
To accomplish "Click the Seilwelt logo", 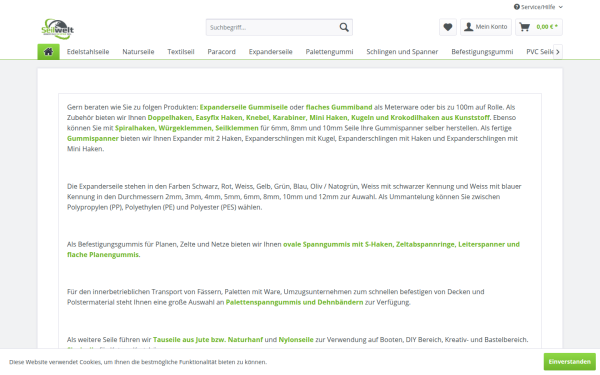I will tap(57, 29).
